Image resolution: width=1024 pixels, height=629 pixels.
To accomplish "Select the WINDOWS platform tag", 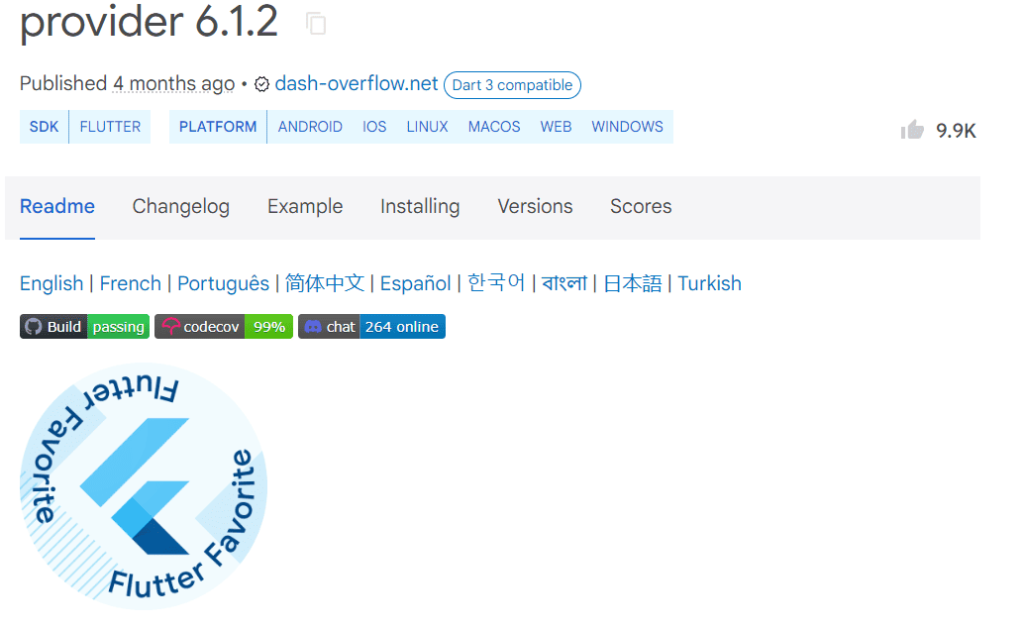I will pyautogui.click(x=627, y=127).
